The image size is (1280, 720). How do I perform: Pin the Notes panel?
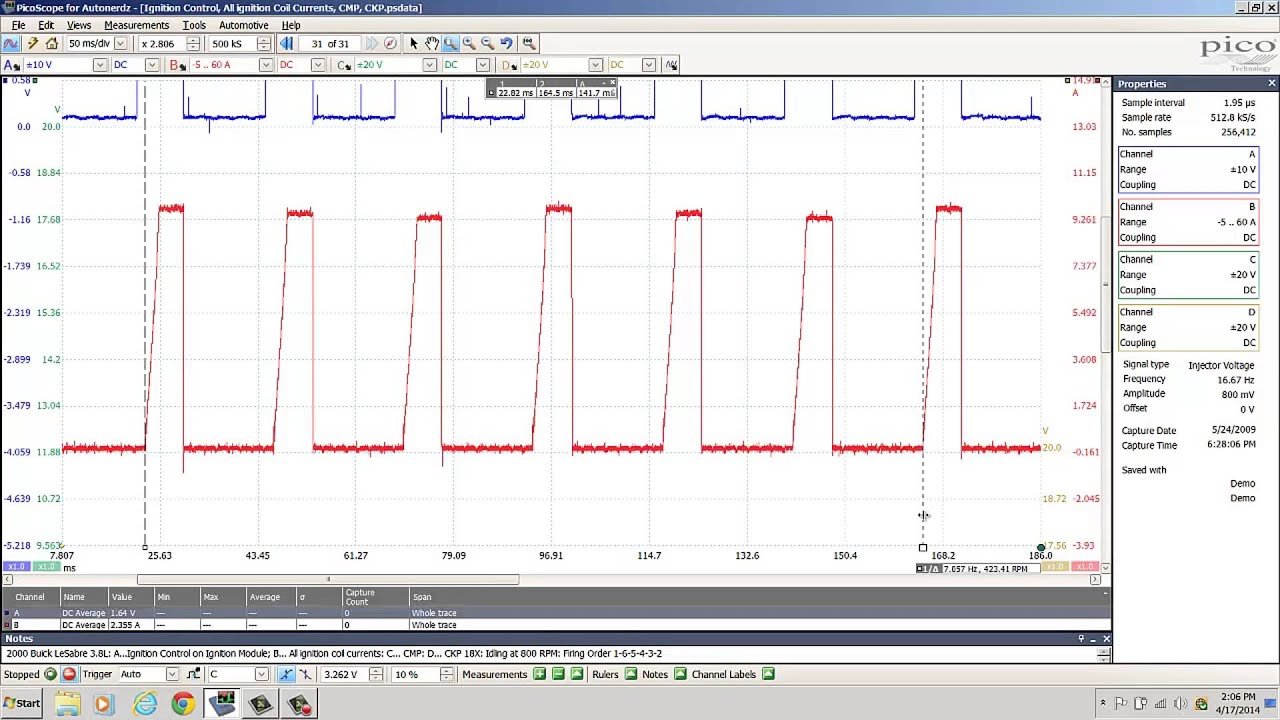tap(1081, 639)
